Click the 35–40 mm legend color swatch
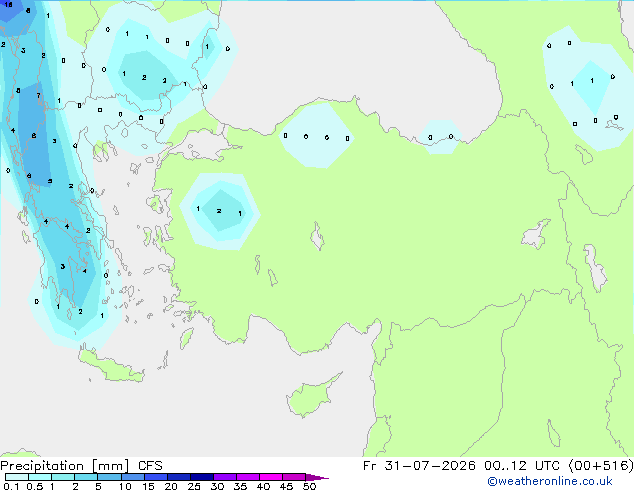The width and height of the screenshot is (634, 490). pos(248,477)
